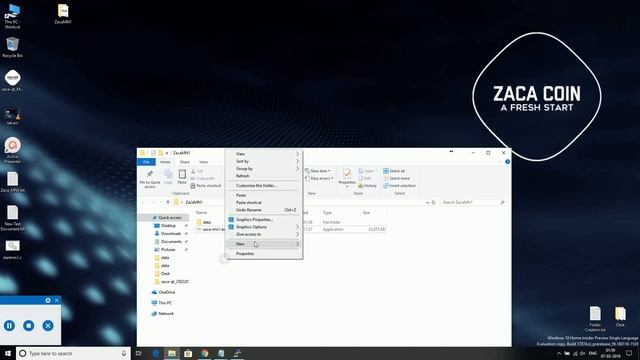This screenshot has width=640, height=360.
Task: Click the Desk folder desktop icon
Action: click(620, 317)
